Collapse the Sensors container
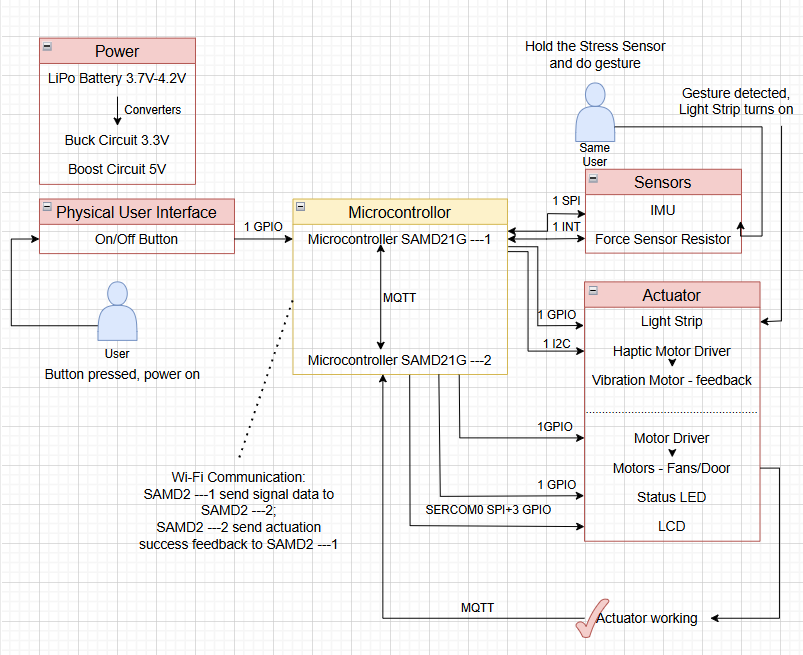 pos(593,179)
